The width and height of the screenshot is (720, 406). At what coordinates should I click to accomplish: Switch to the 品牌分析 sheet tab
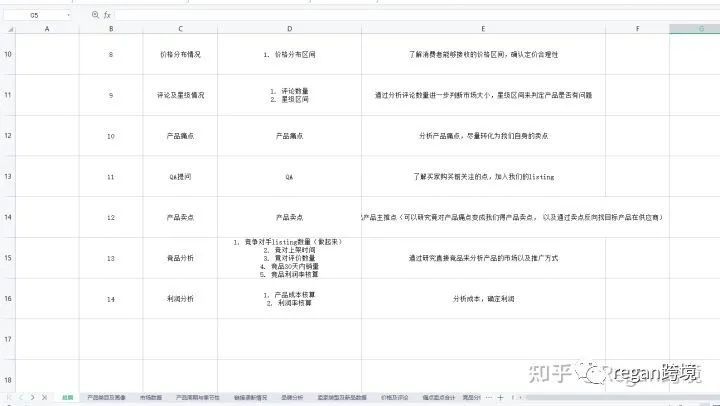point(292,397)
